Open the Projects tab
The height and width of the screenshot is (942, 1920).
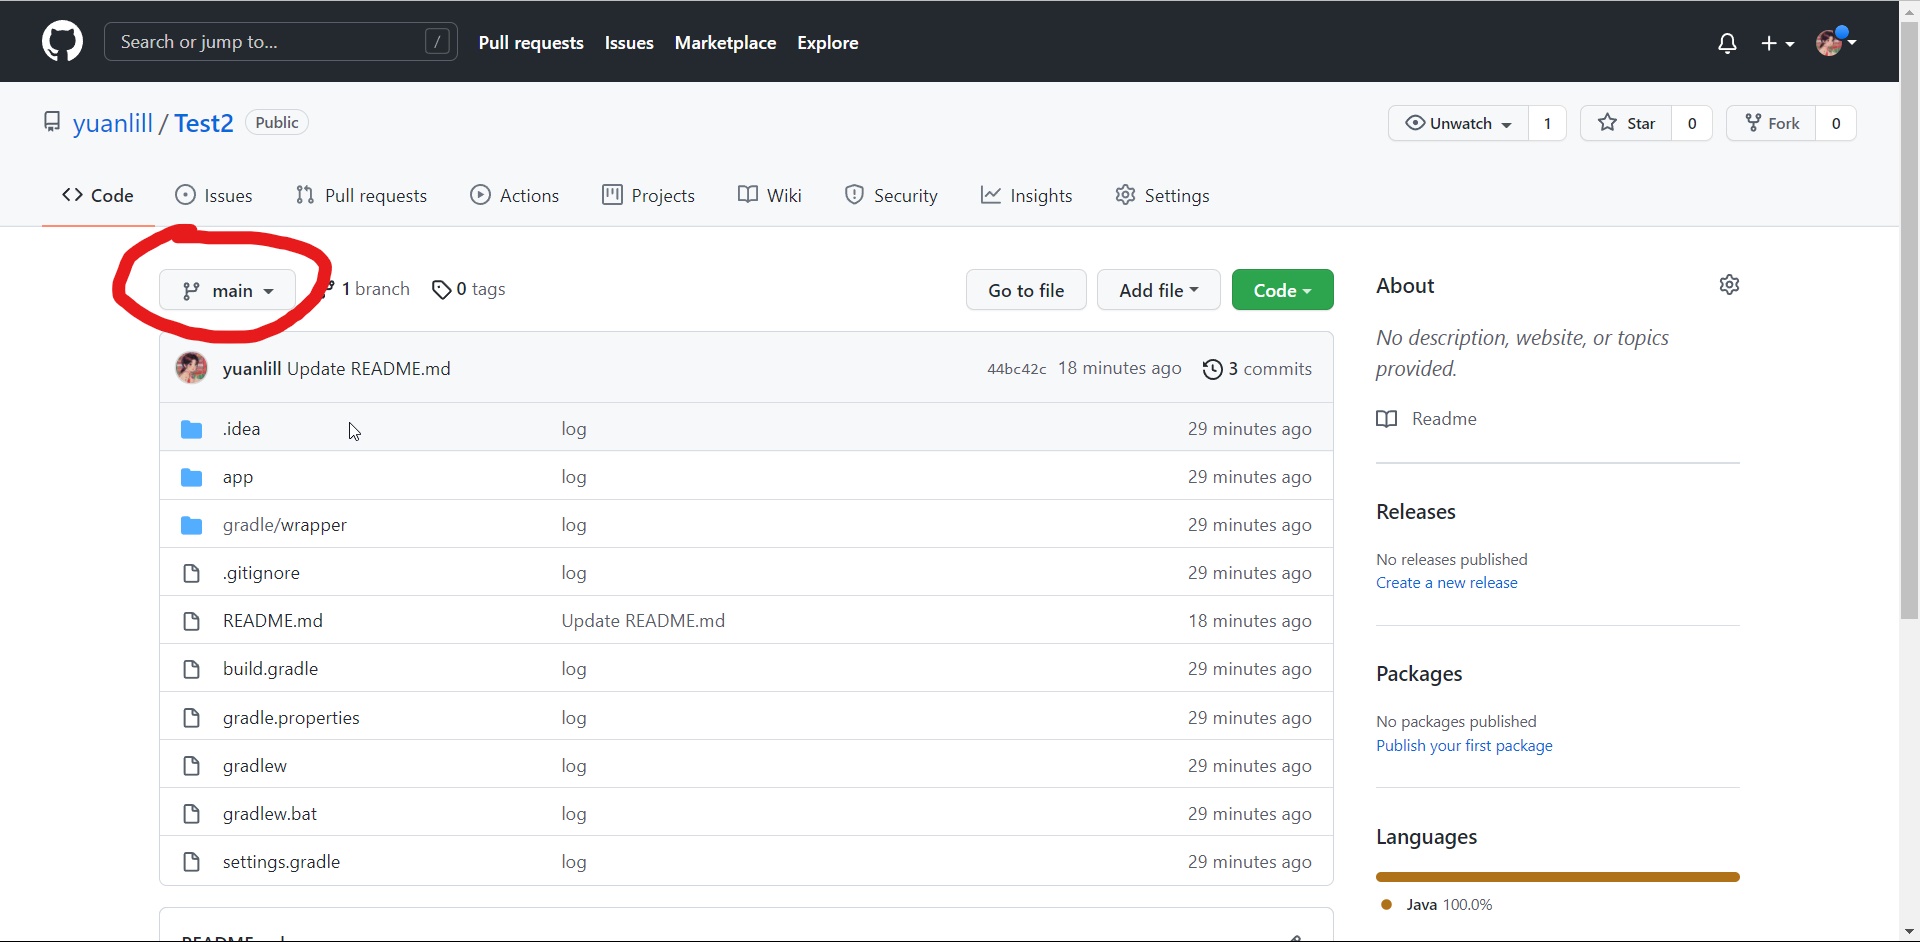point(648,196)
